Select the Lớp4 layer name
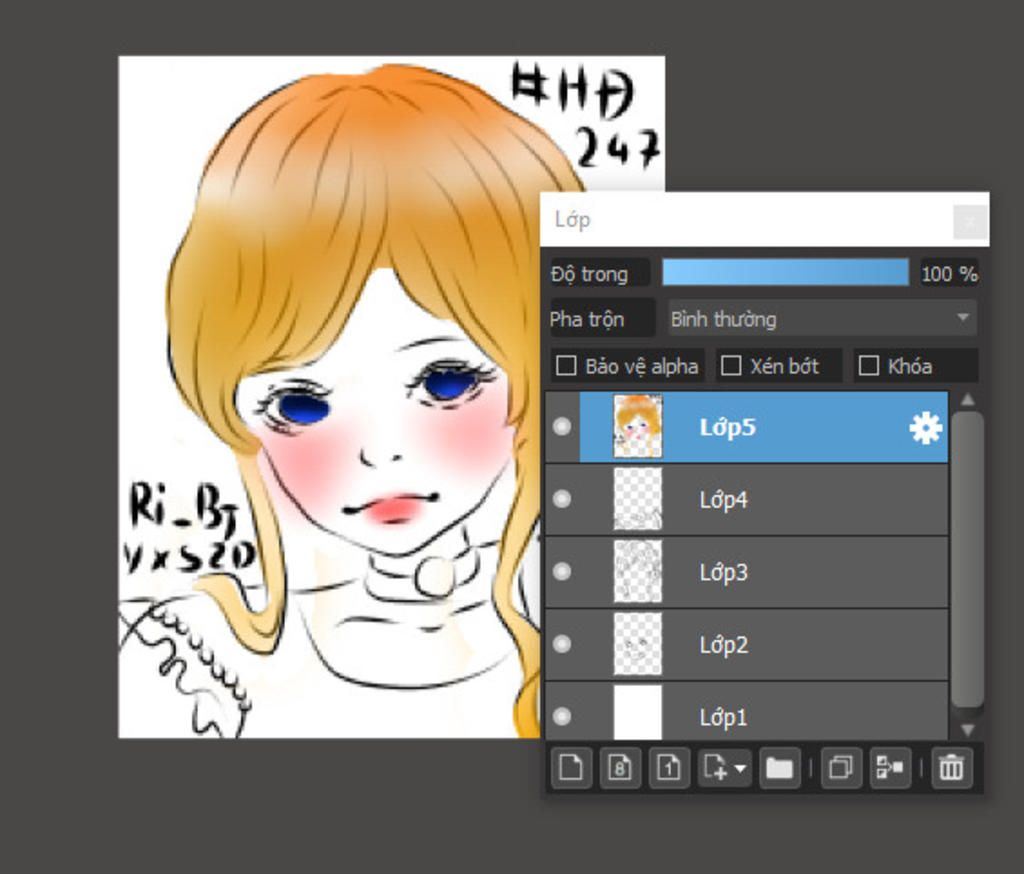 click(x=723, y=500)
